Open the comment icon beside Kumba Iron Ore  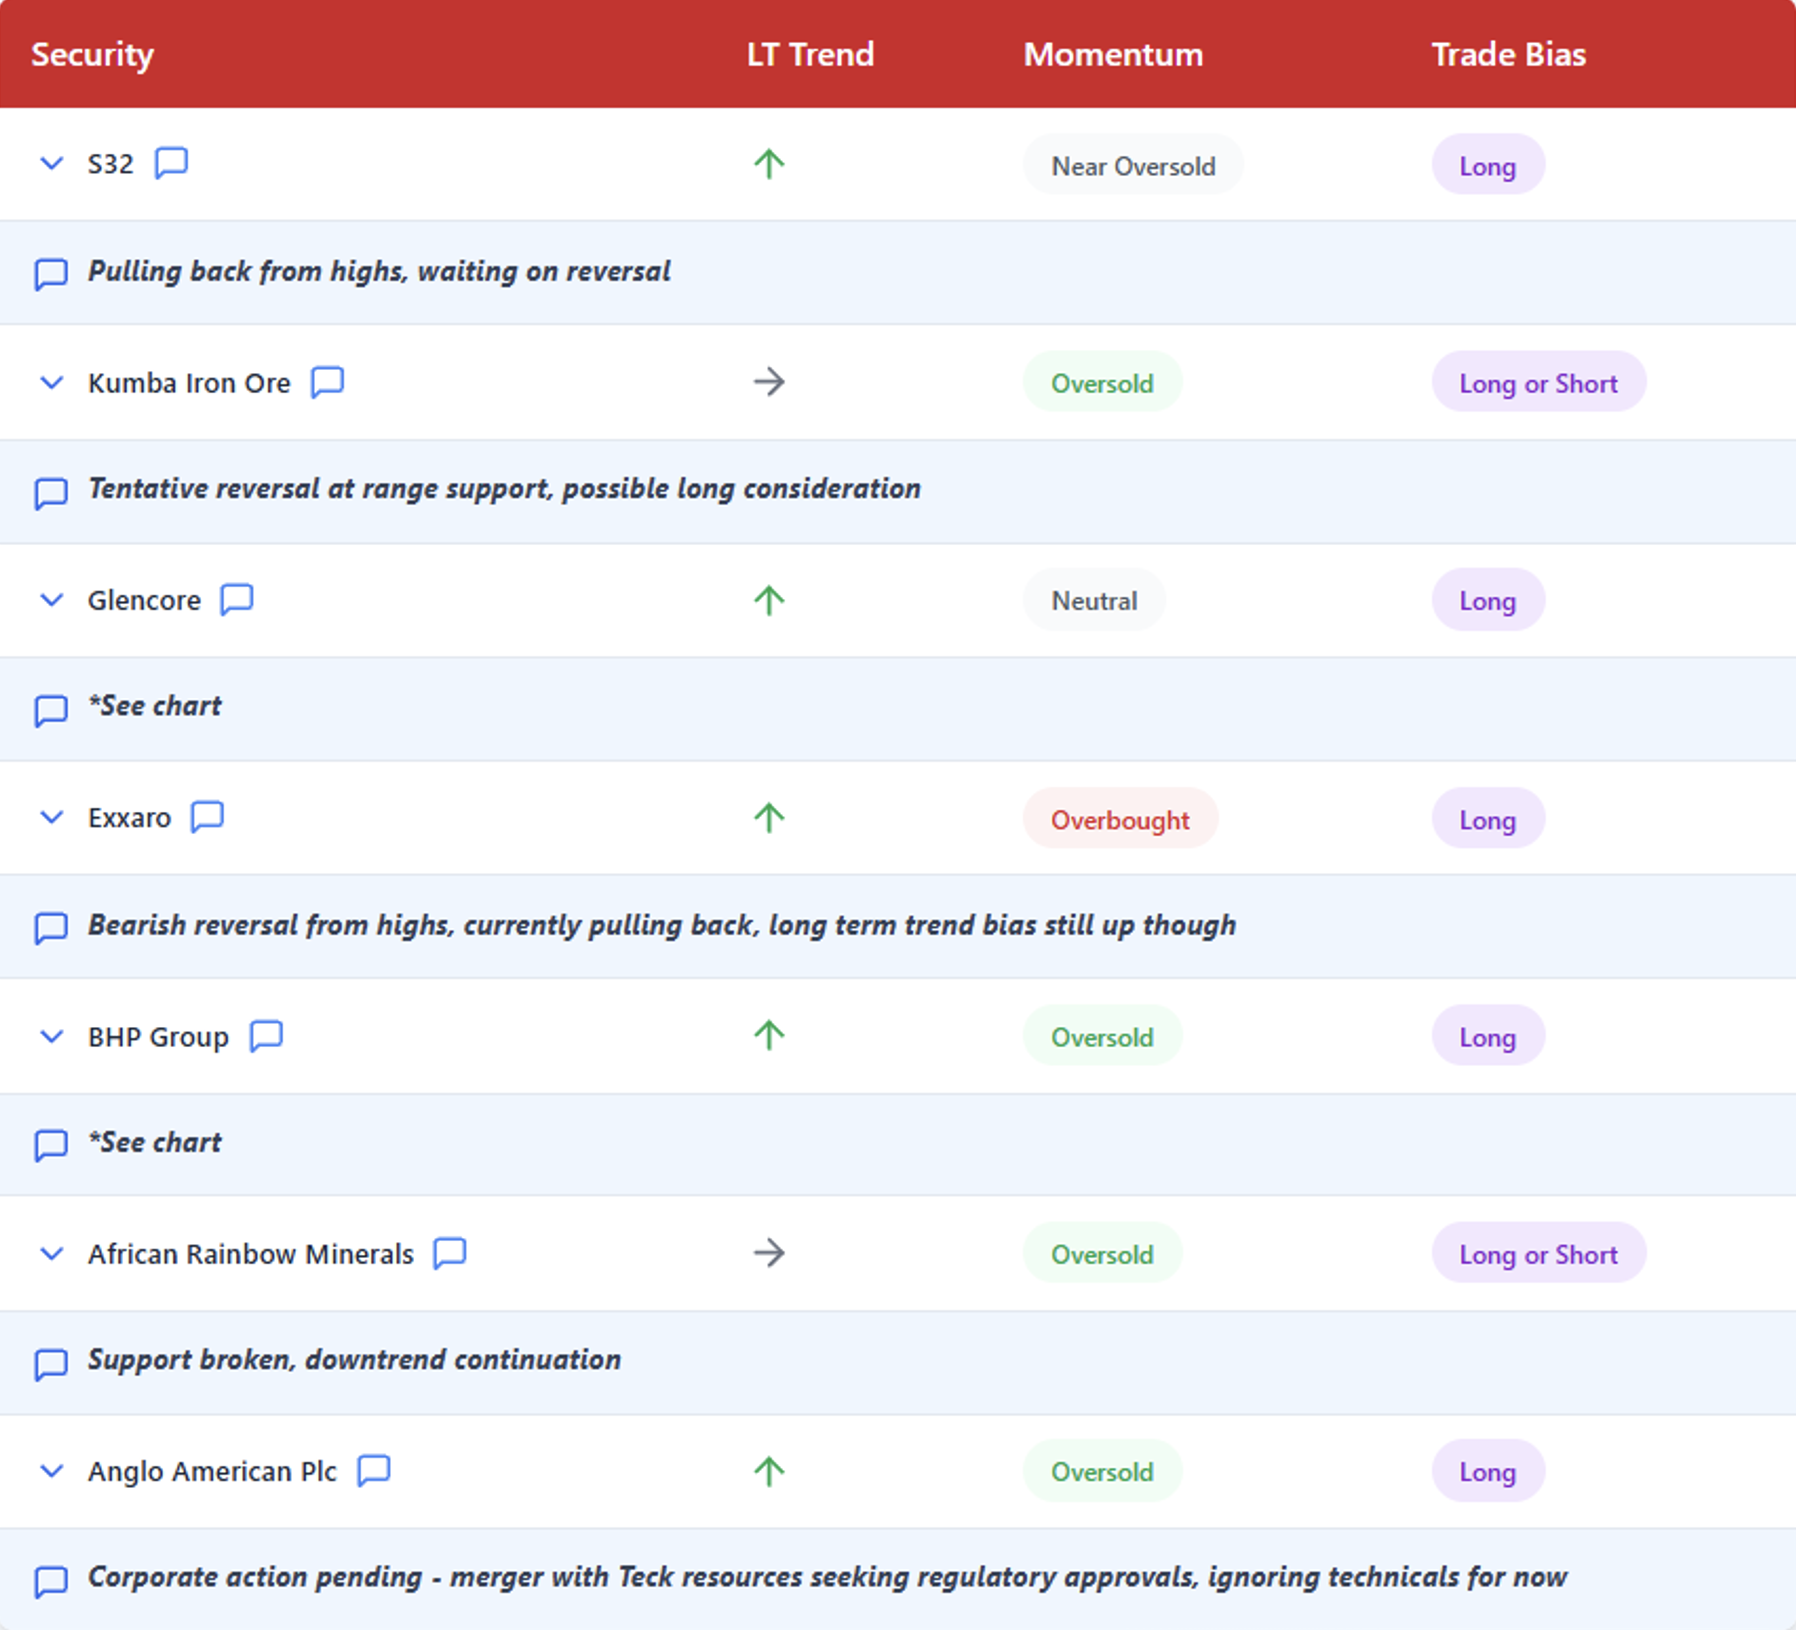[x=327, y=382]
